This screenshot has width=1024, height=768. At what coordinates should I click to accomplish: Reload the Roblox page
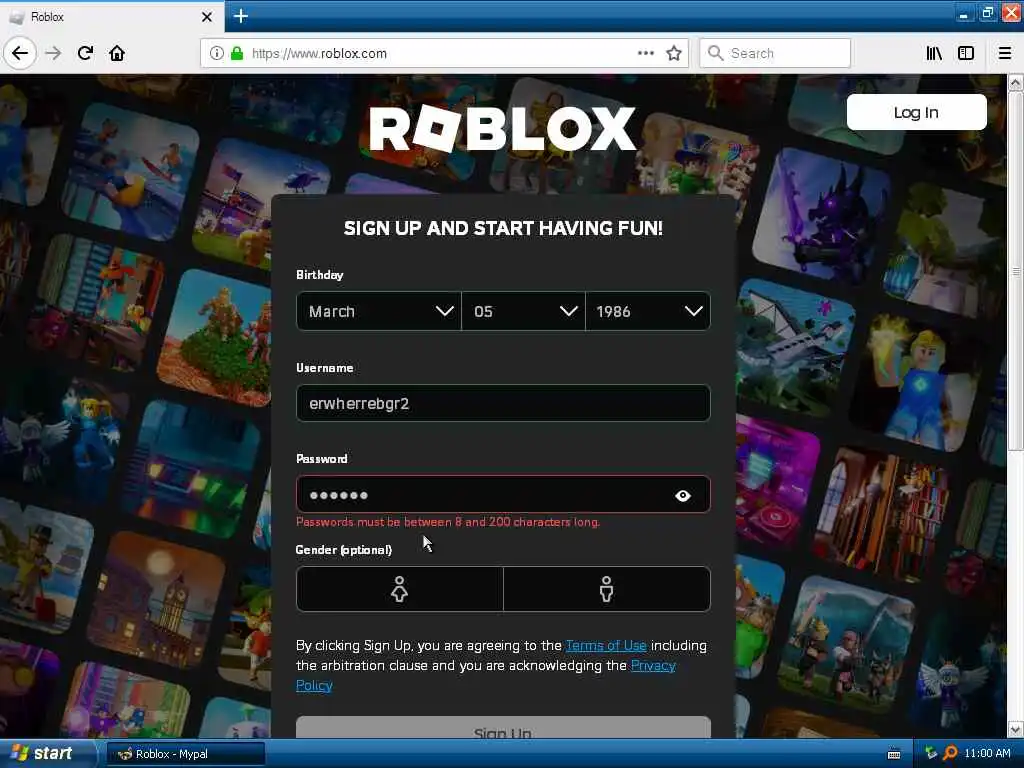click(x=86, y=53)
